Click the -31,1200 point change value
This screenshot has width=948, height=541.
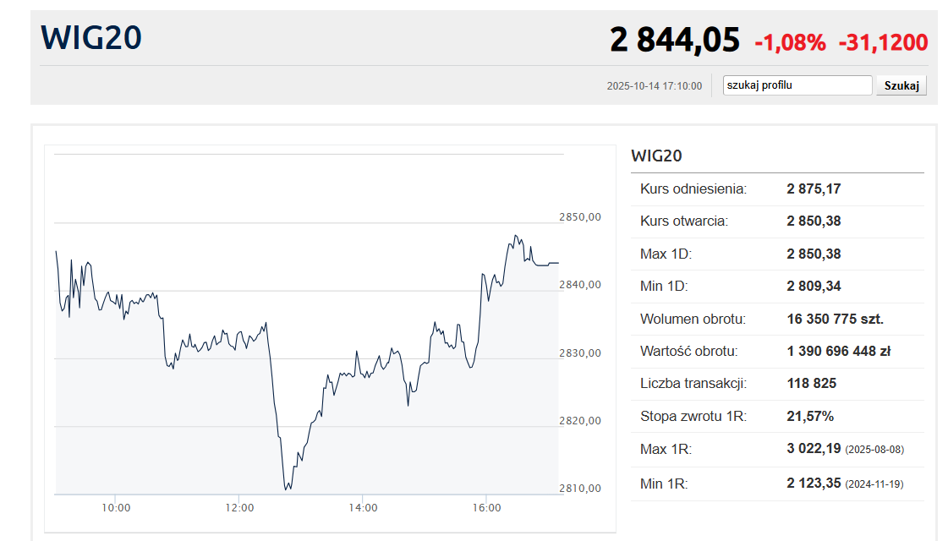pos(882,42)
